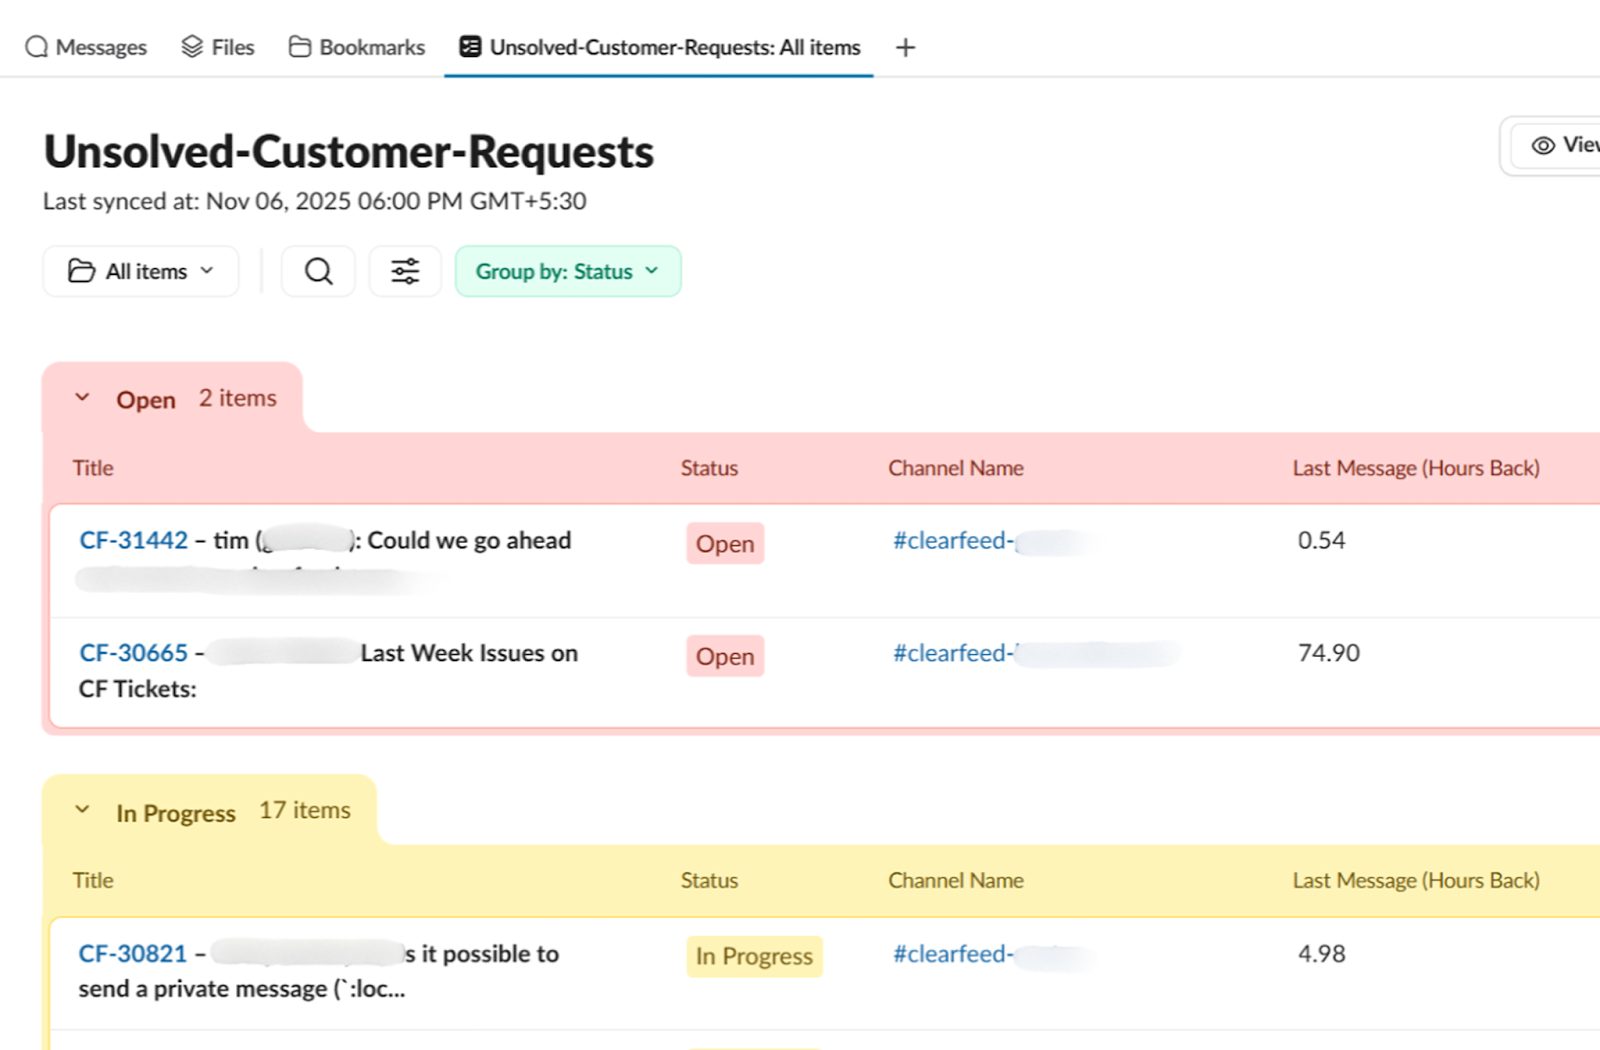
Task: Open the filter sliders icon next to search
Action: [x=405, y=271]
